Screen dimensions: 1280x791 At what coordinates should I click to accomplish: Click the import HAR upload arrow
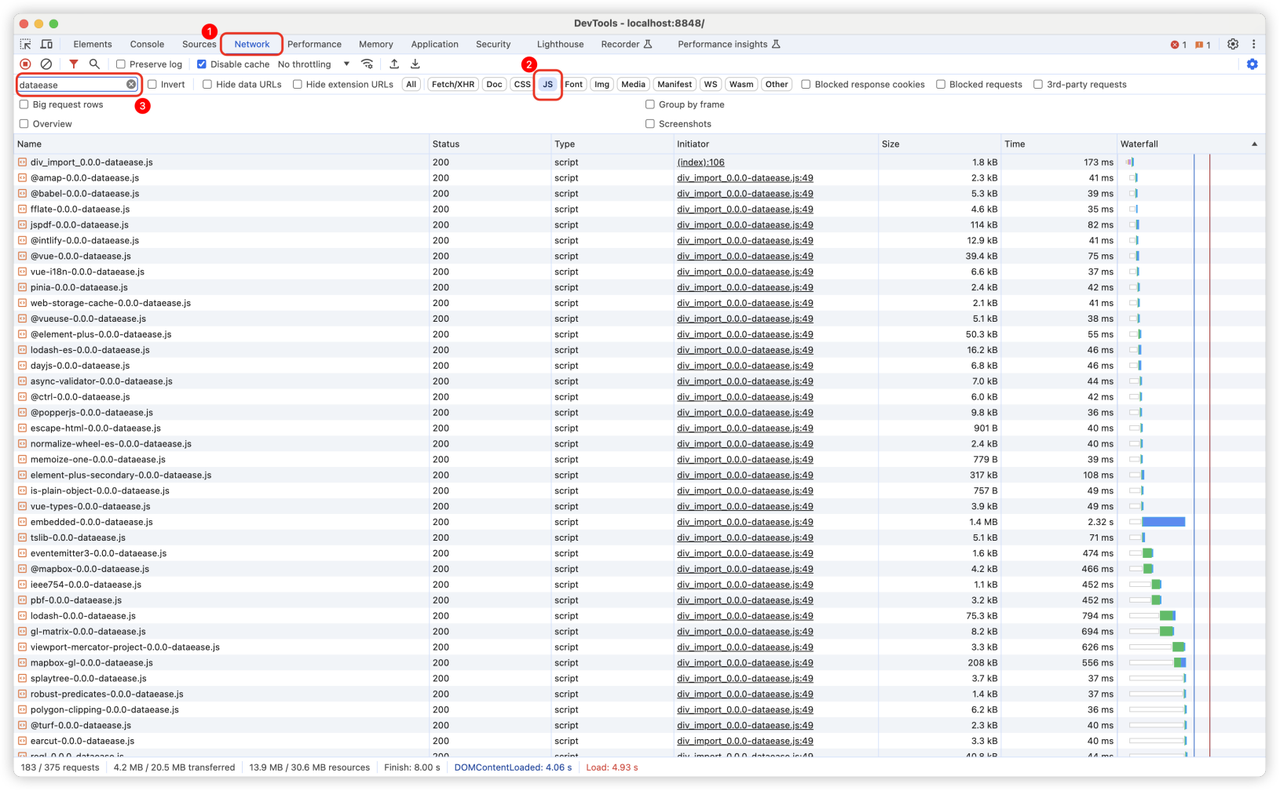tap(394, 64)
